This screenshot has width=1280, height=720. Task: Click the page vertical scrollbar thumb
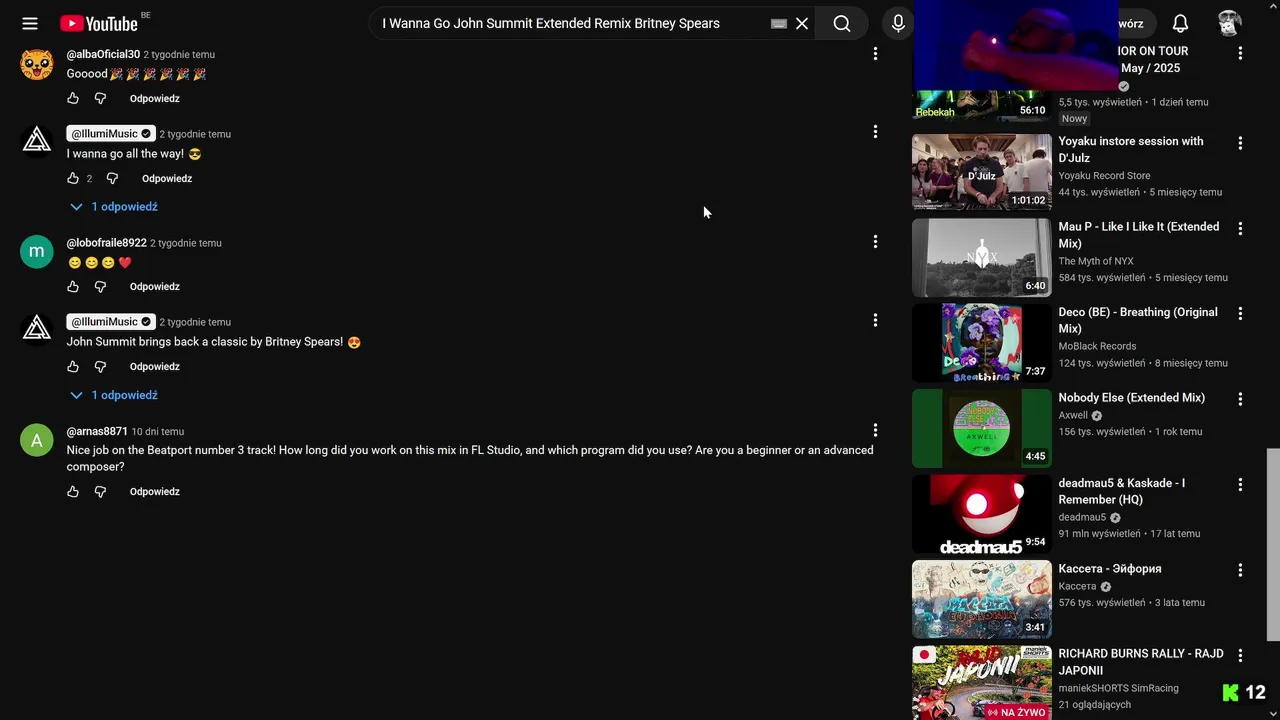click(1273, 544)
